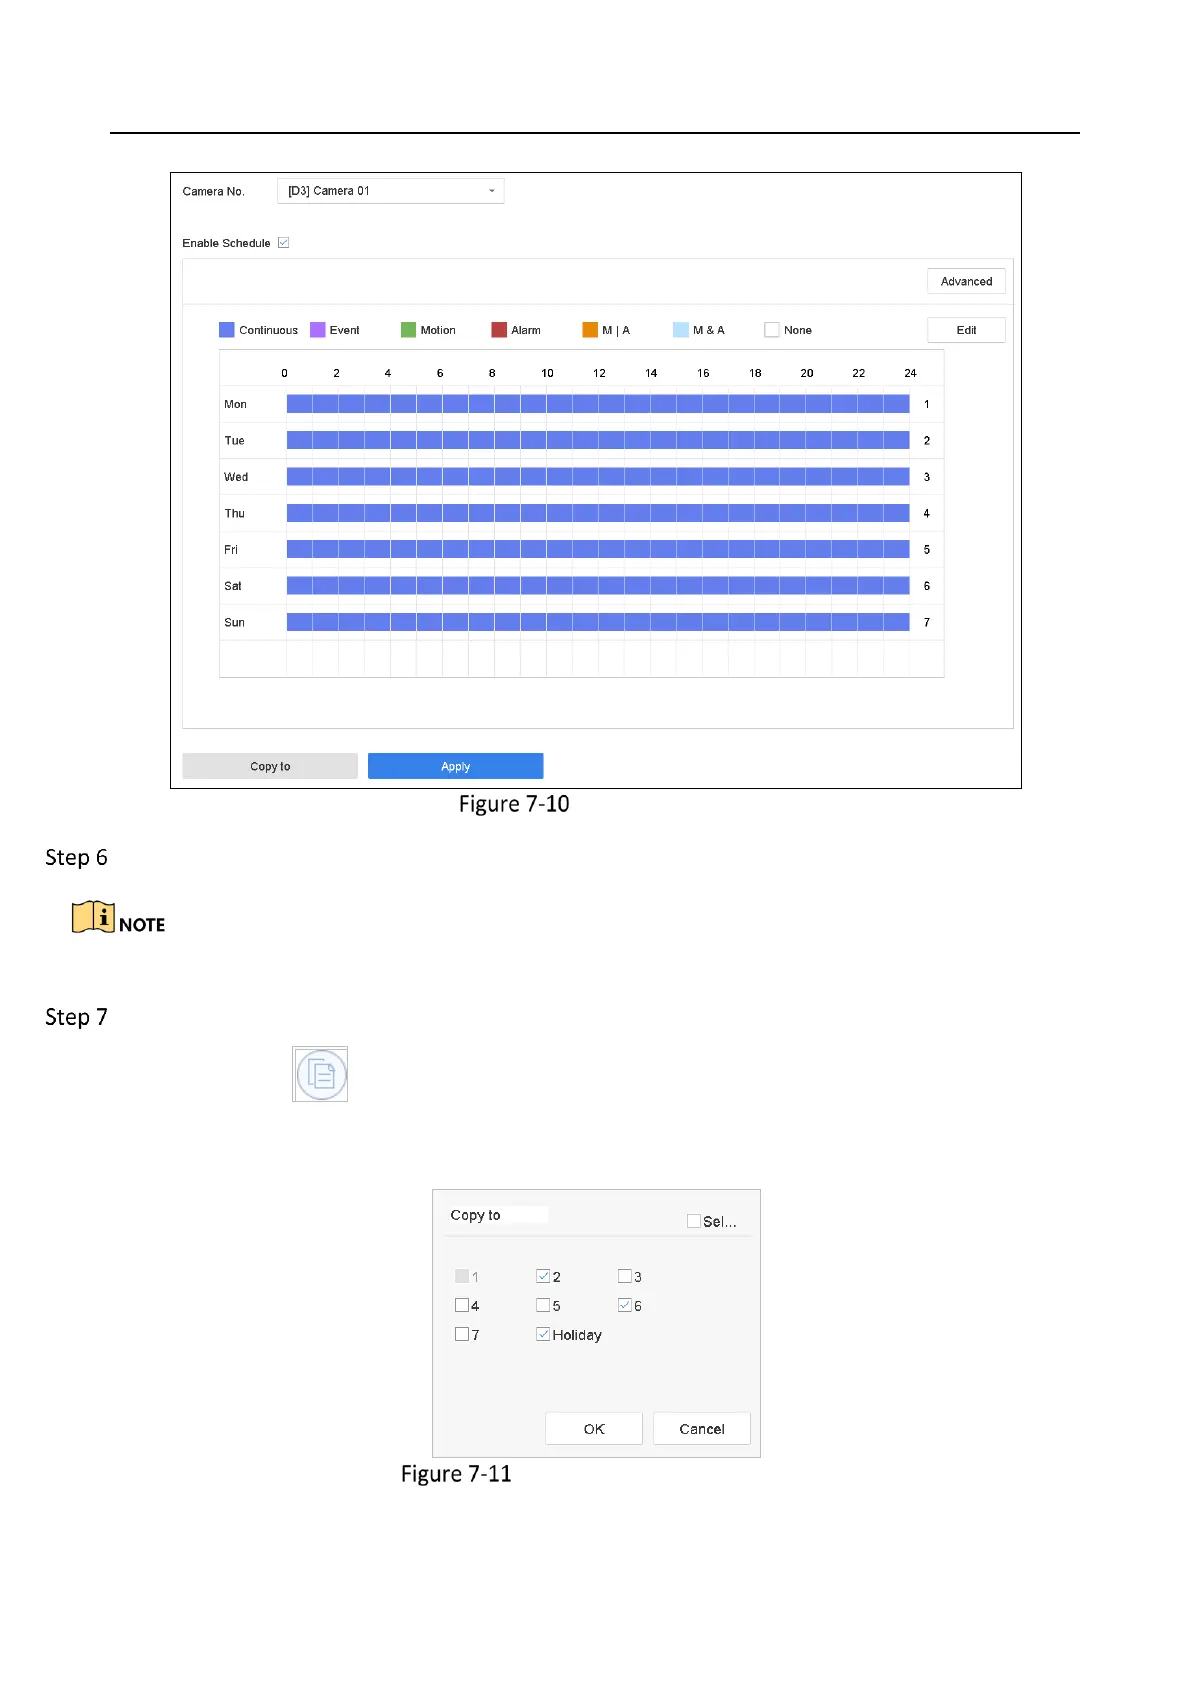Click the Copy to button

click(x=270, y=766)
